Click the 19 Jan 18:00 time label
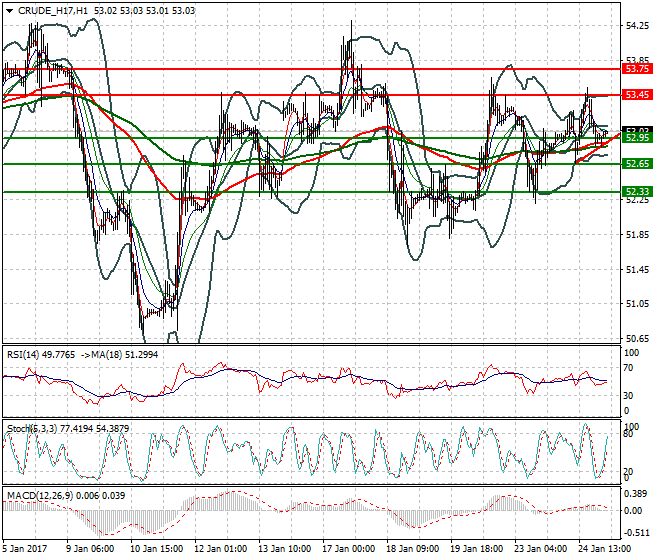This screenshot has height=560, width=660. (476, 549)
